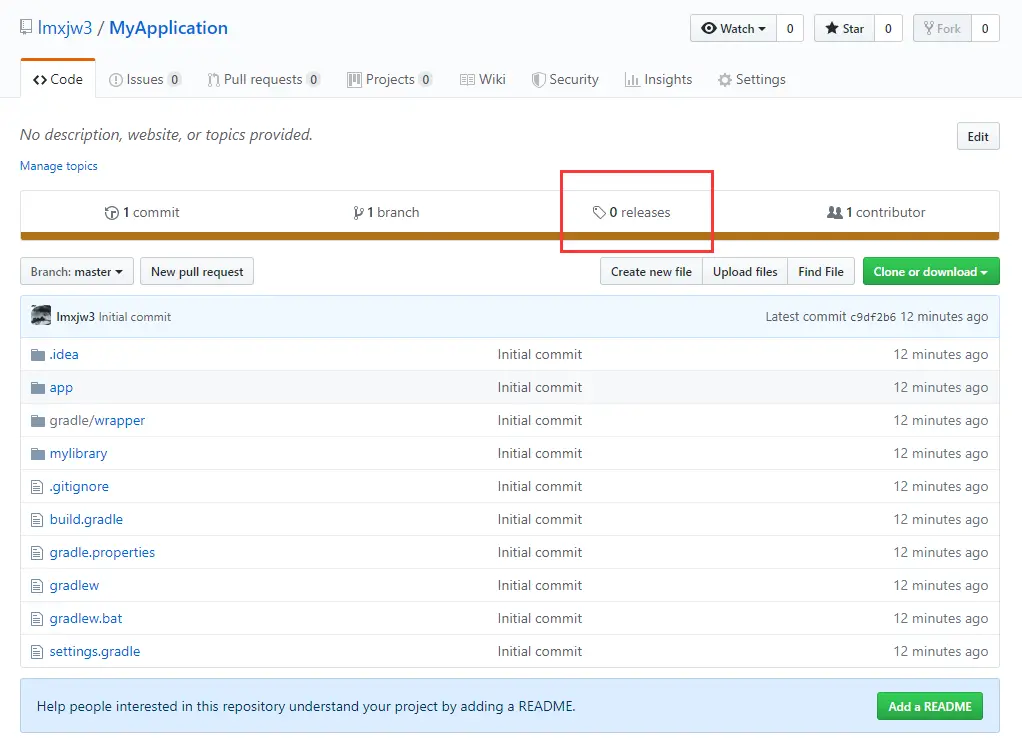Viewport: 1022px width, 751px height.
Task: Go to the Projects tab
Action: [390, 80]
